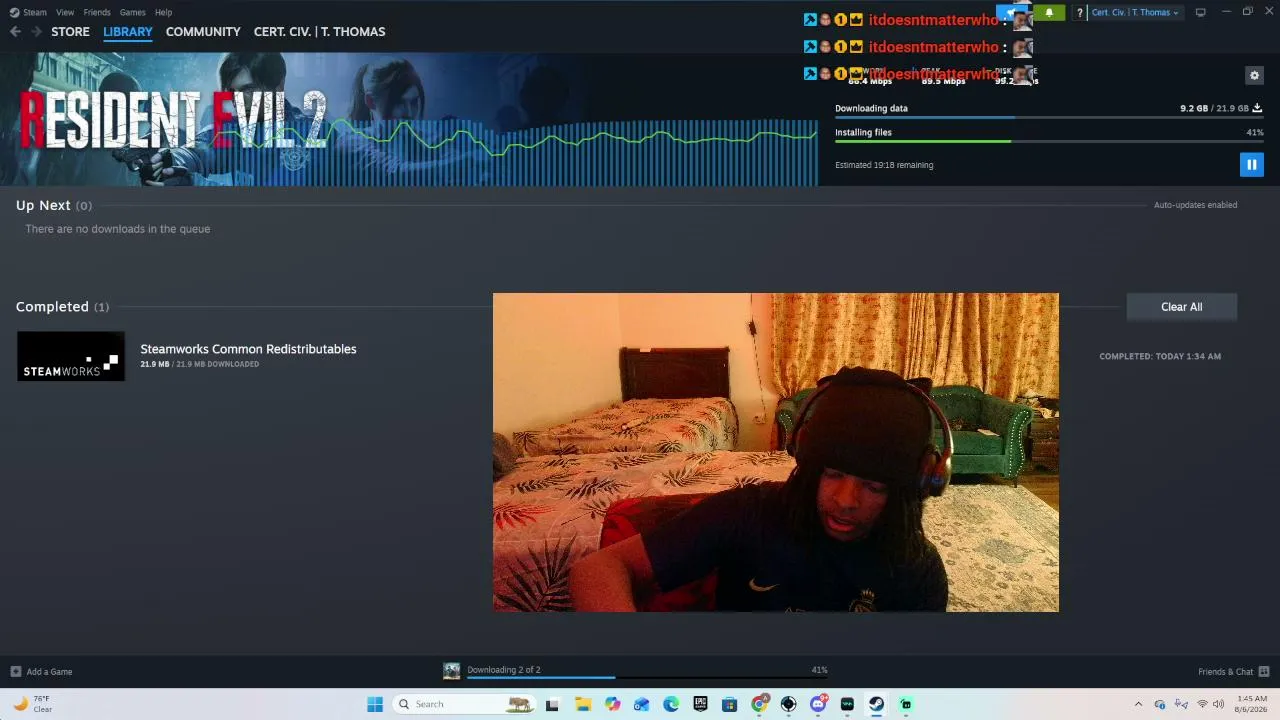The height and width of the screenshot is (720, 1280).
Task: Click the 'Estimated 19:18 remaining' text
Action: (x=884, y=165)
